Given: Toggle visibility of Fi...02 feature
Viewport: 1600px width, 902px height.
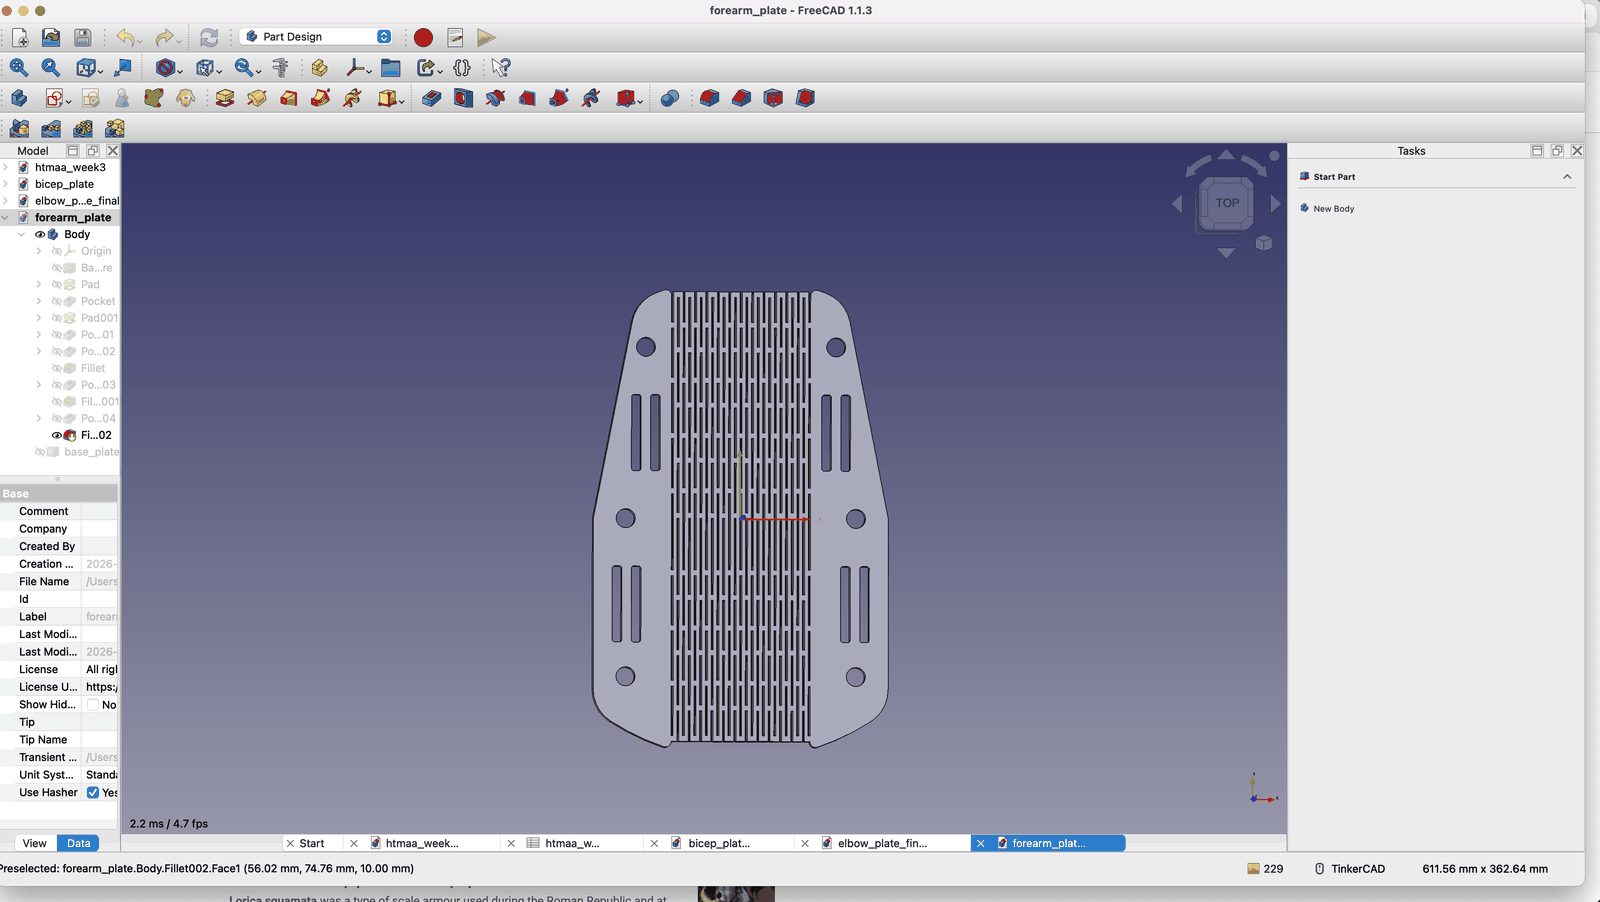Looking at the screenshot, I should pos(57,435).
